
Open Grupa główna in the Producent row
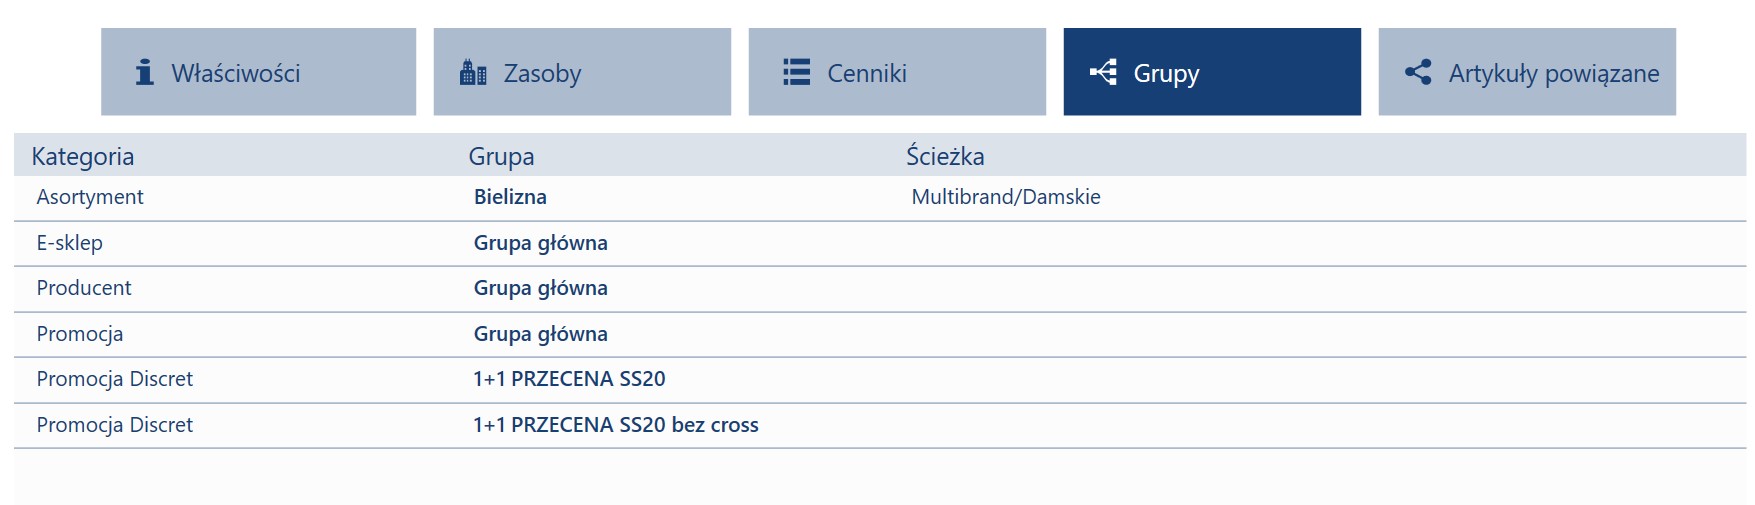click(541, 288)
